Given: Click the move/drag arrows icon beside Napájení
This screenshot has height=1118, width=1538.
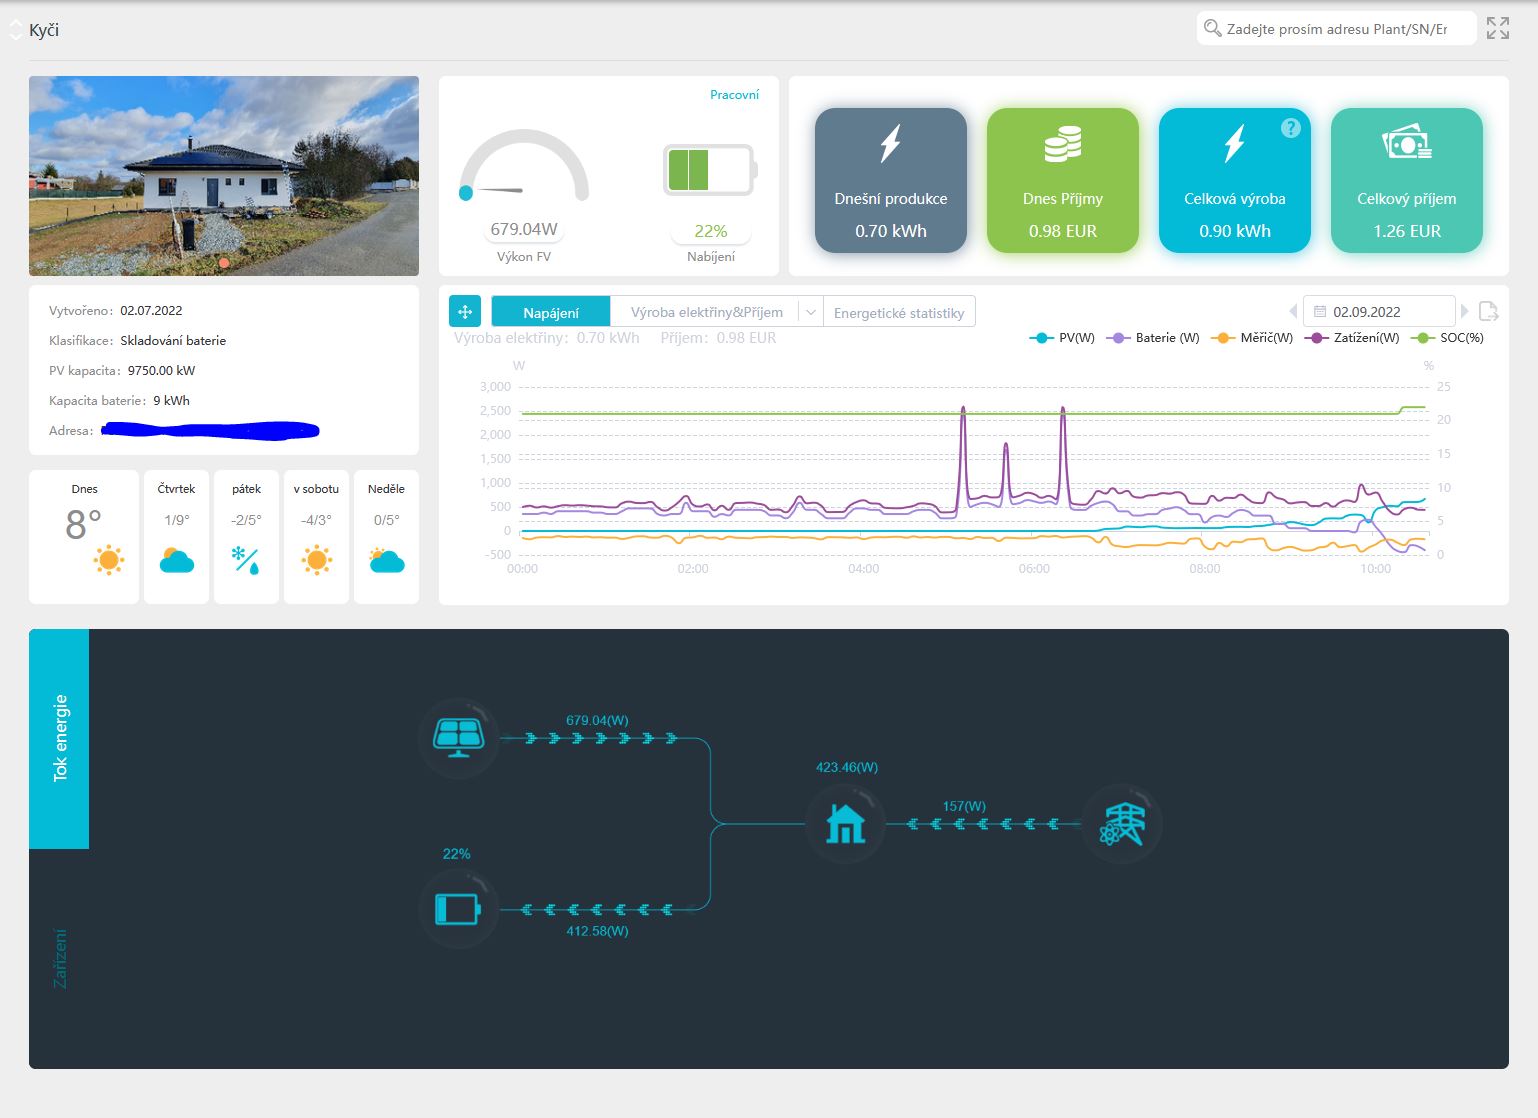Looking at the screenshot, I should tap(465, 311).
